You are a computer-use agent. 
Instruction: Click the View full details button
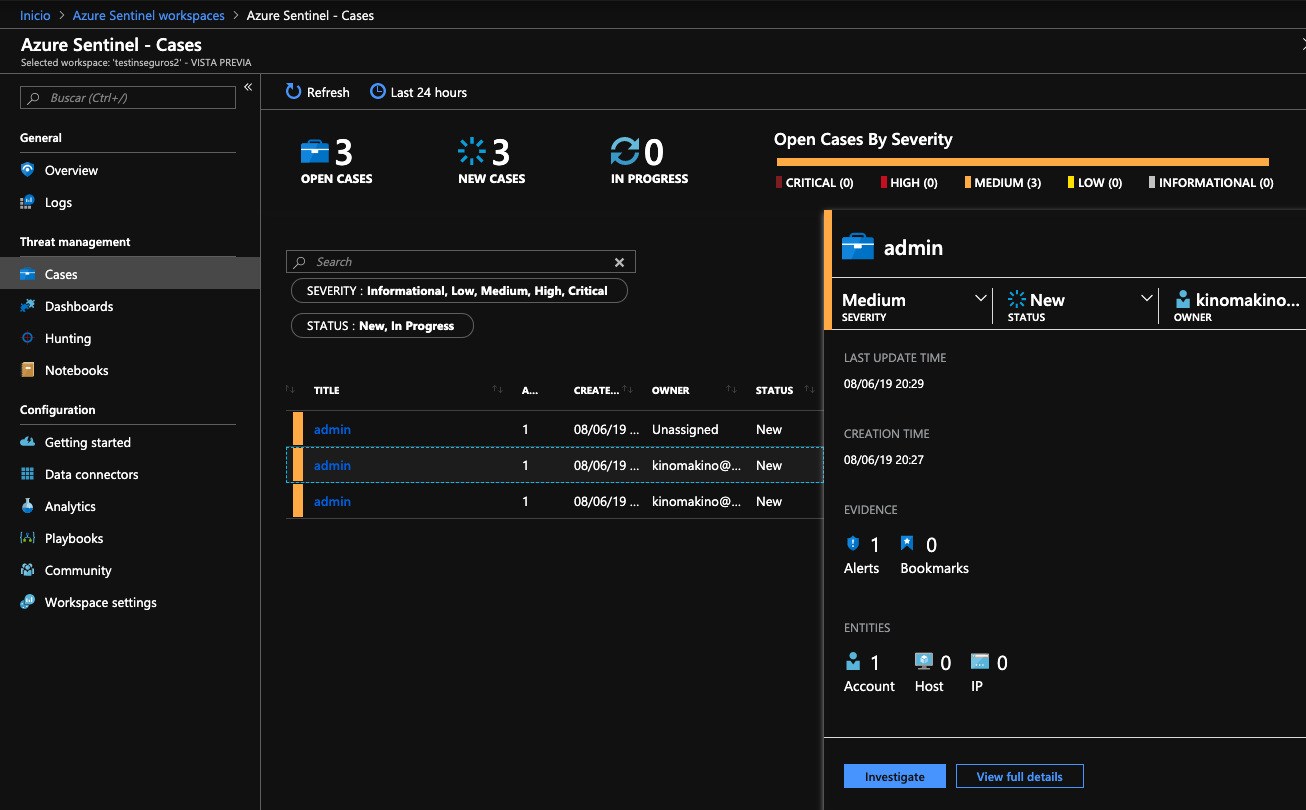pyautogui.click(x=1019, y=777)
